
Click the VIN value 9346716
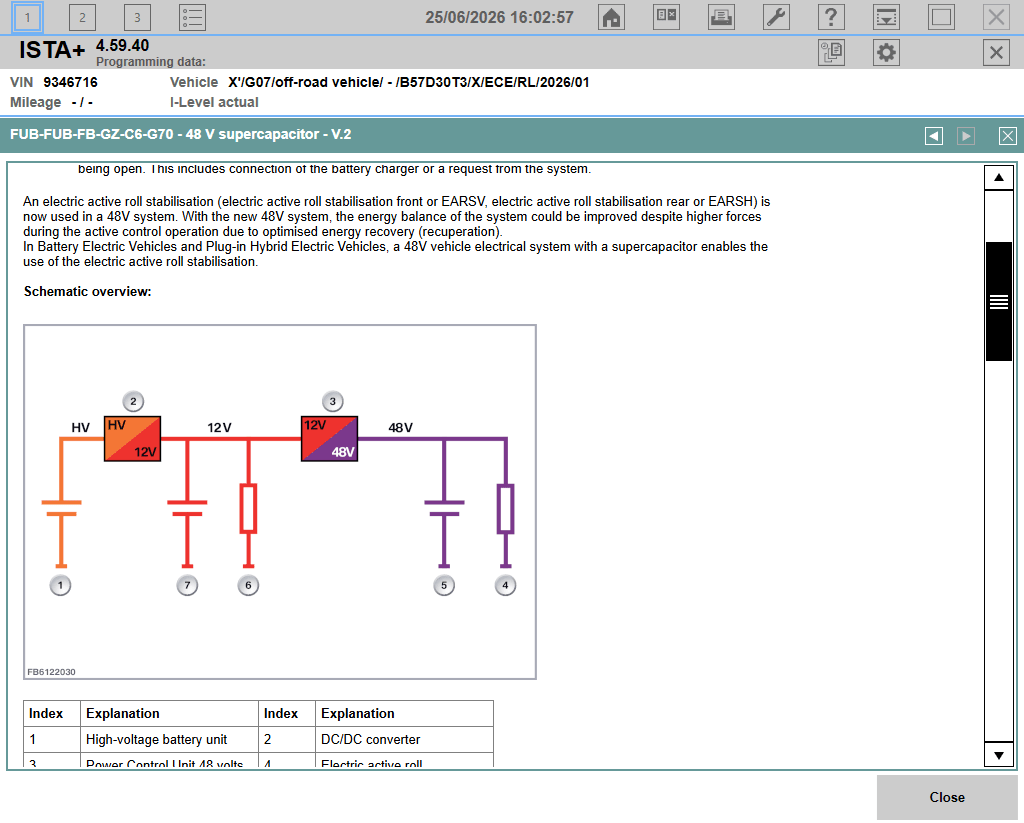click(71, 82)
